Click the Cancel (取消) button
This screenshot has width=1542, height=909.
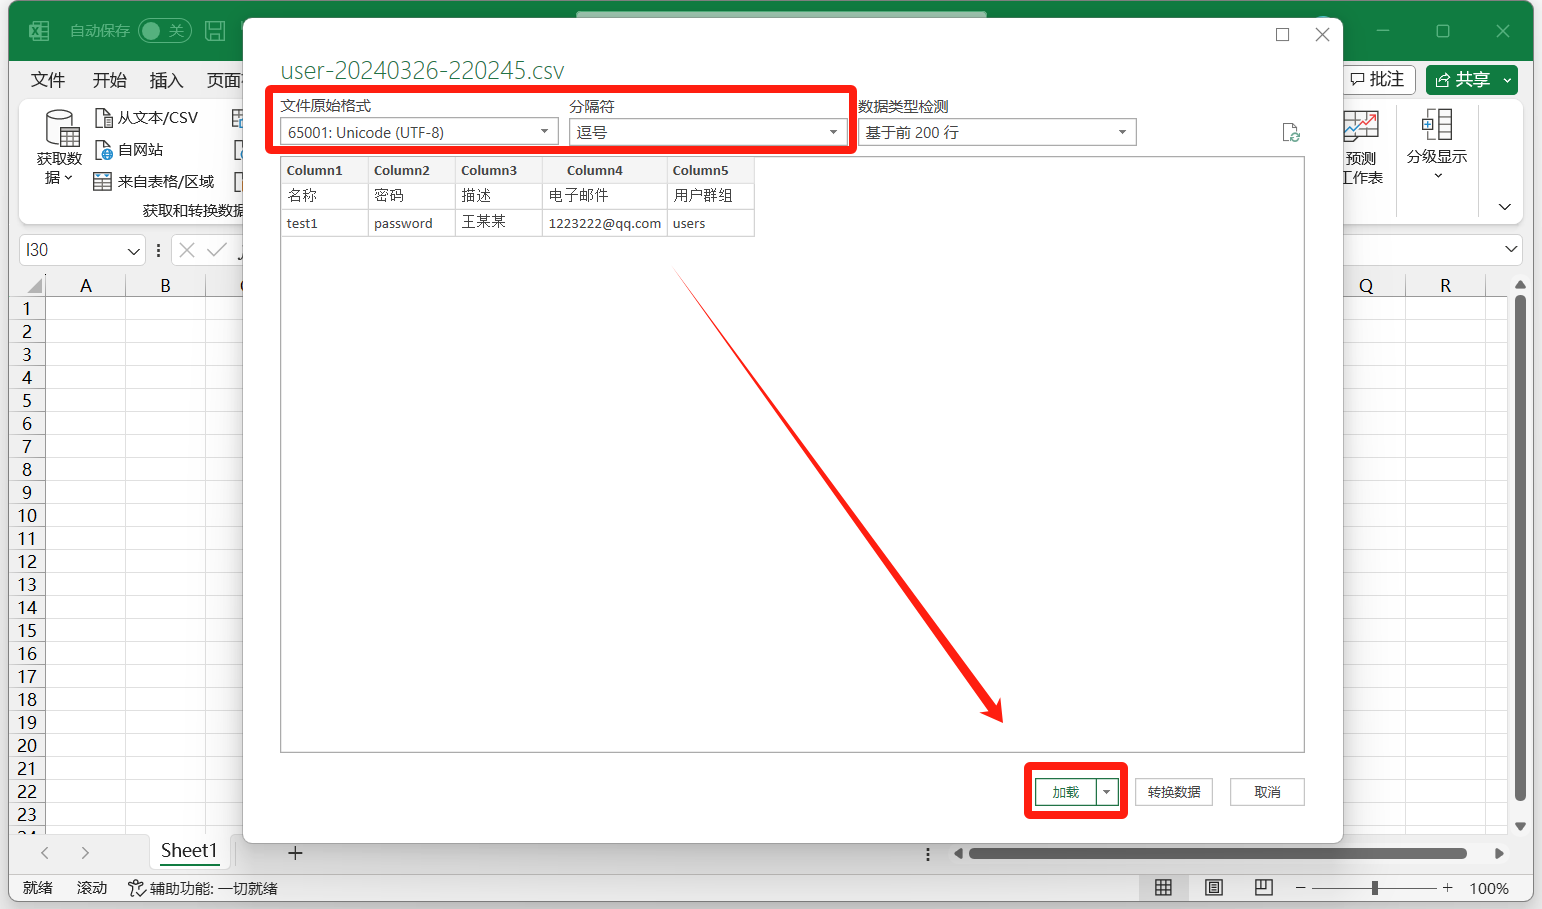(x=1267, y=792)
